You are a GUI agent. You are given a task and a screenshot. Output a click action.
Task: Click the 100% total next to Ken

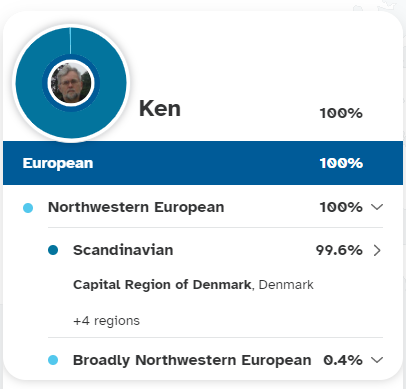tap(341, 113)
